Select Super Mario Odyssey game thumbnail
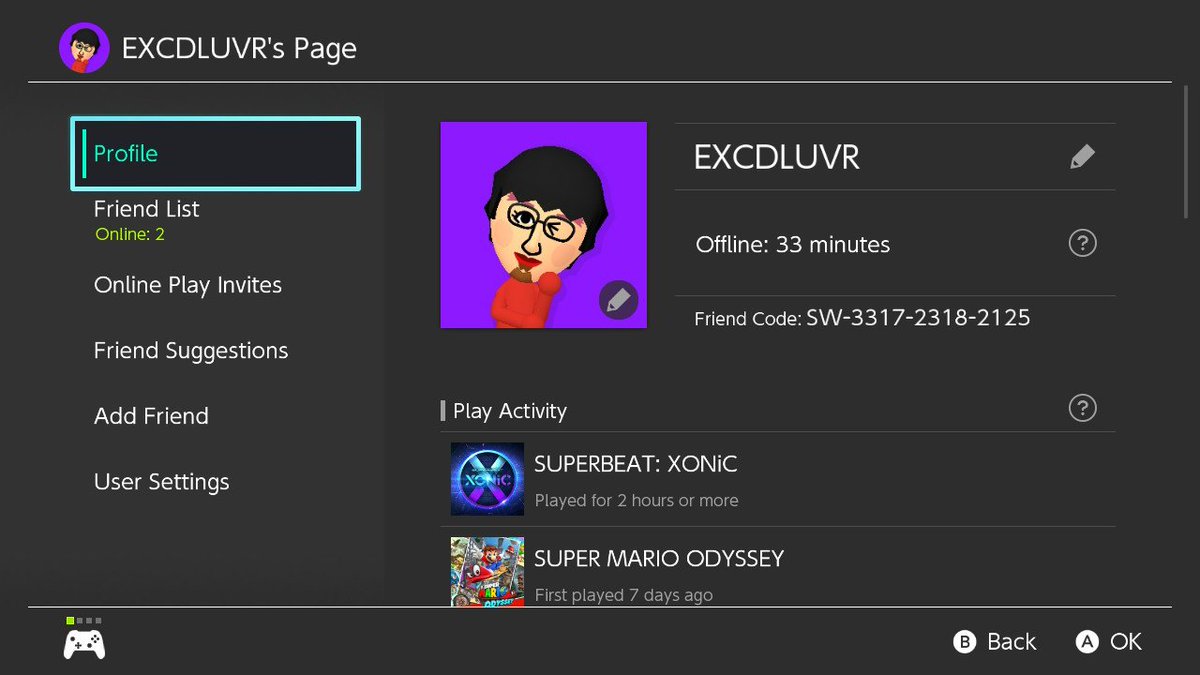1200x675 pixels. [487, 571]
